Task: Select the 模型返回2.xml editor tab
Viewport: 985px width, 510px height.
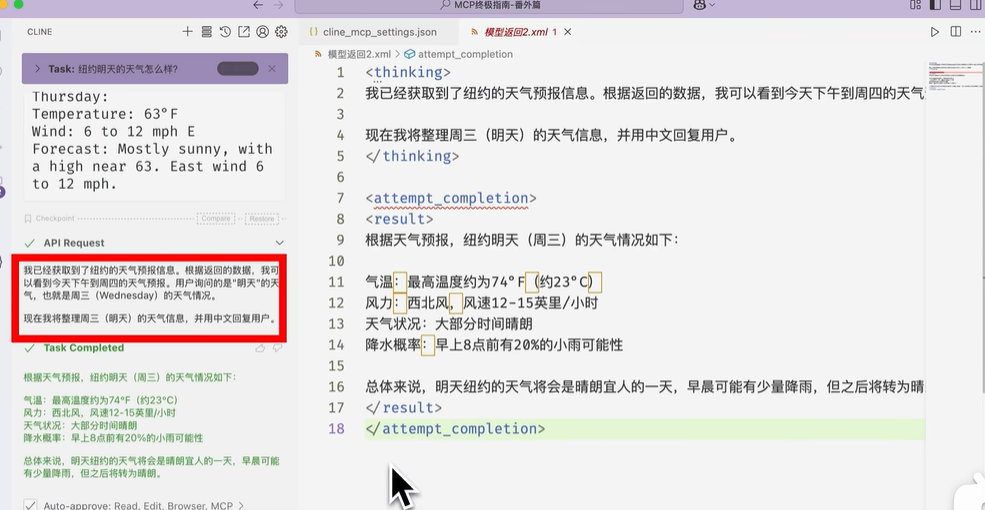Action: click(x=516, y=31)
